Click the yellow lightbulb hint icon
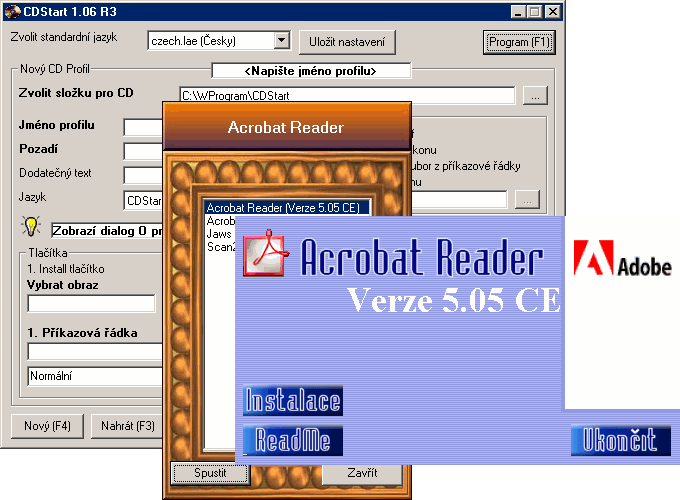 pos(32,226)
